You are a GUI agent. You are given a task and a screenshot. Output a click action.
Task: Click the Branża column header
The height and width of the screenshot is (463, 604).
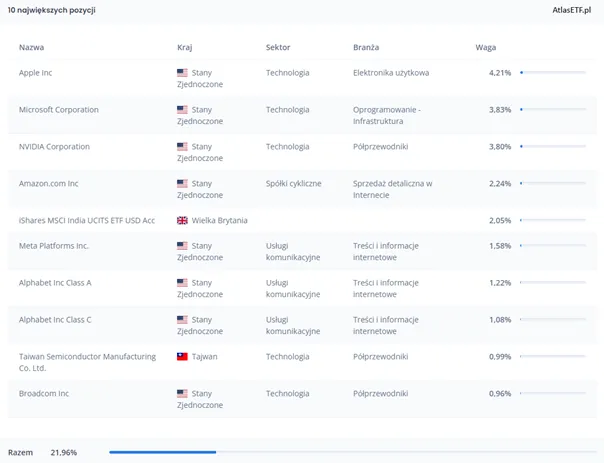pos(366,47)
